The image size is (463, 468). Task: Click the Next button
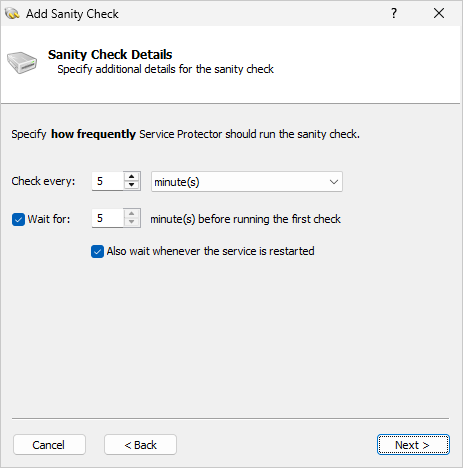pos(413,445)
